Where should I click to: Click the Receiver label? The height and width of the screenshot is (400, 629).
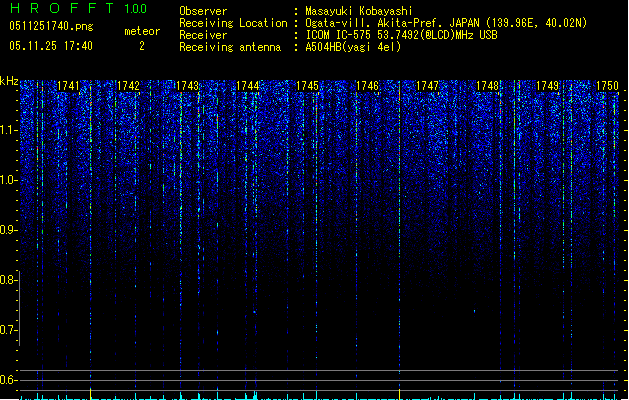[203, 35]
